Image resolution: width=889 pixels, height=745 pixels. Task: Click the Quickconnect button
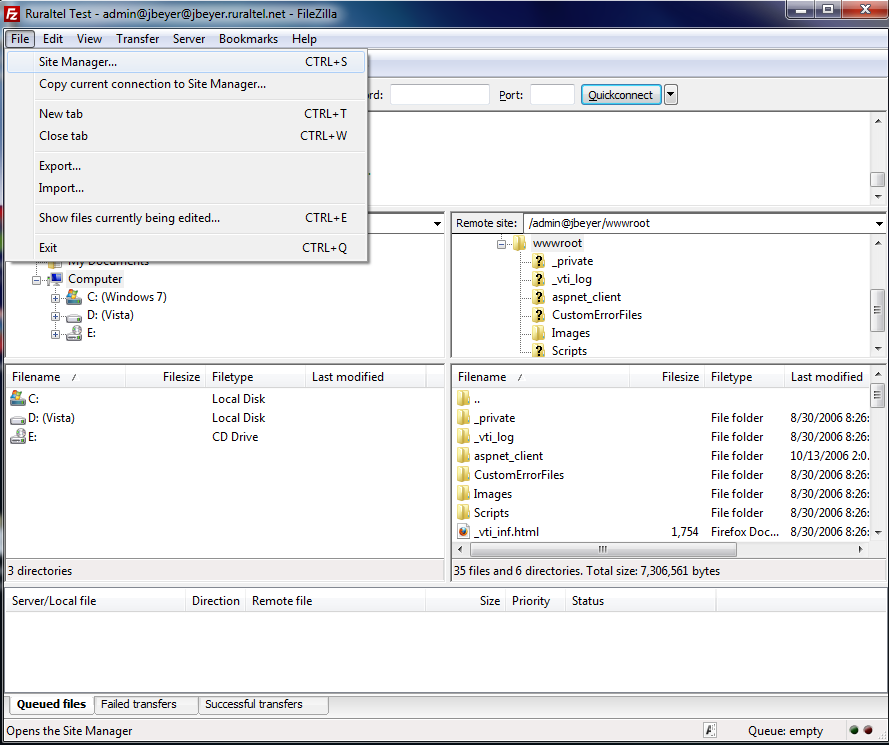click(620, 95)
